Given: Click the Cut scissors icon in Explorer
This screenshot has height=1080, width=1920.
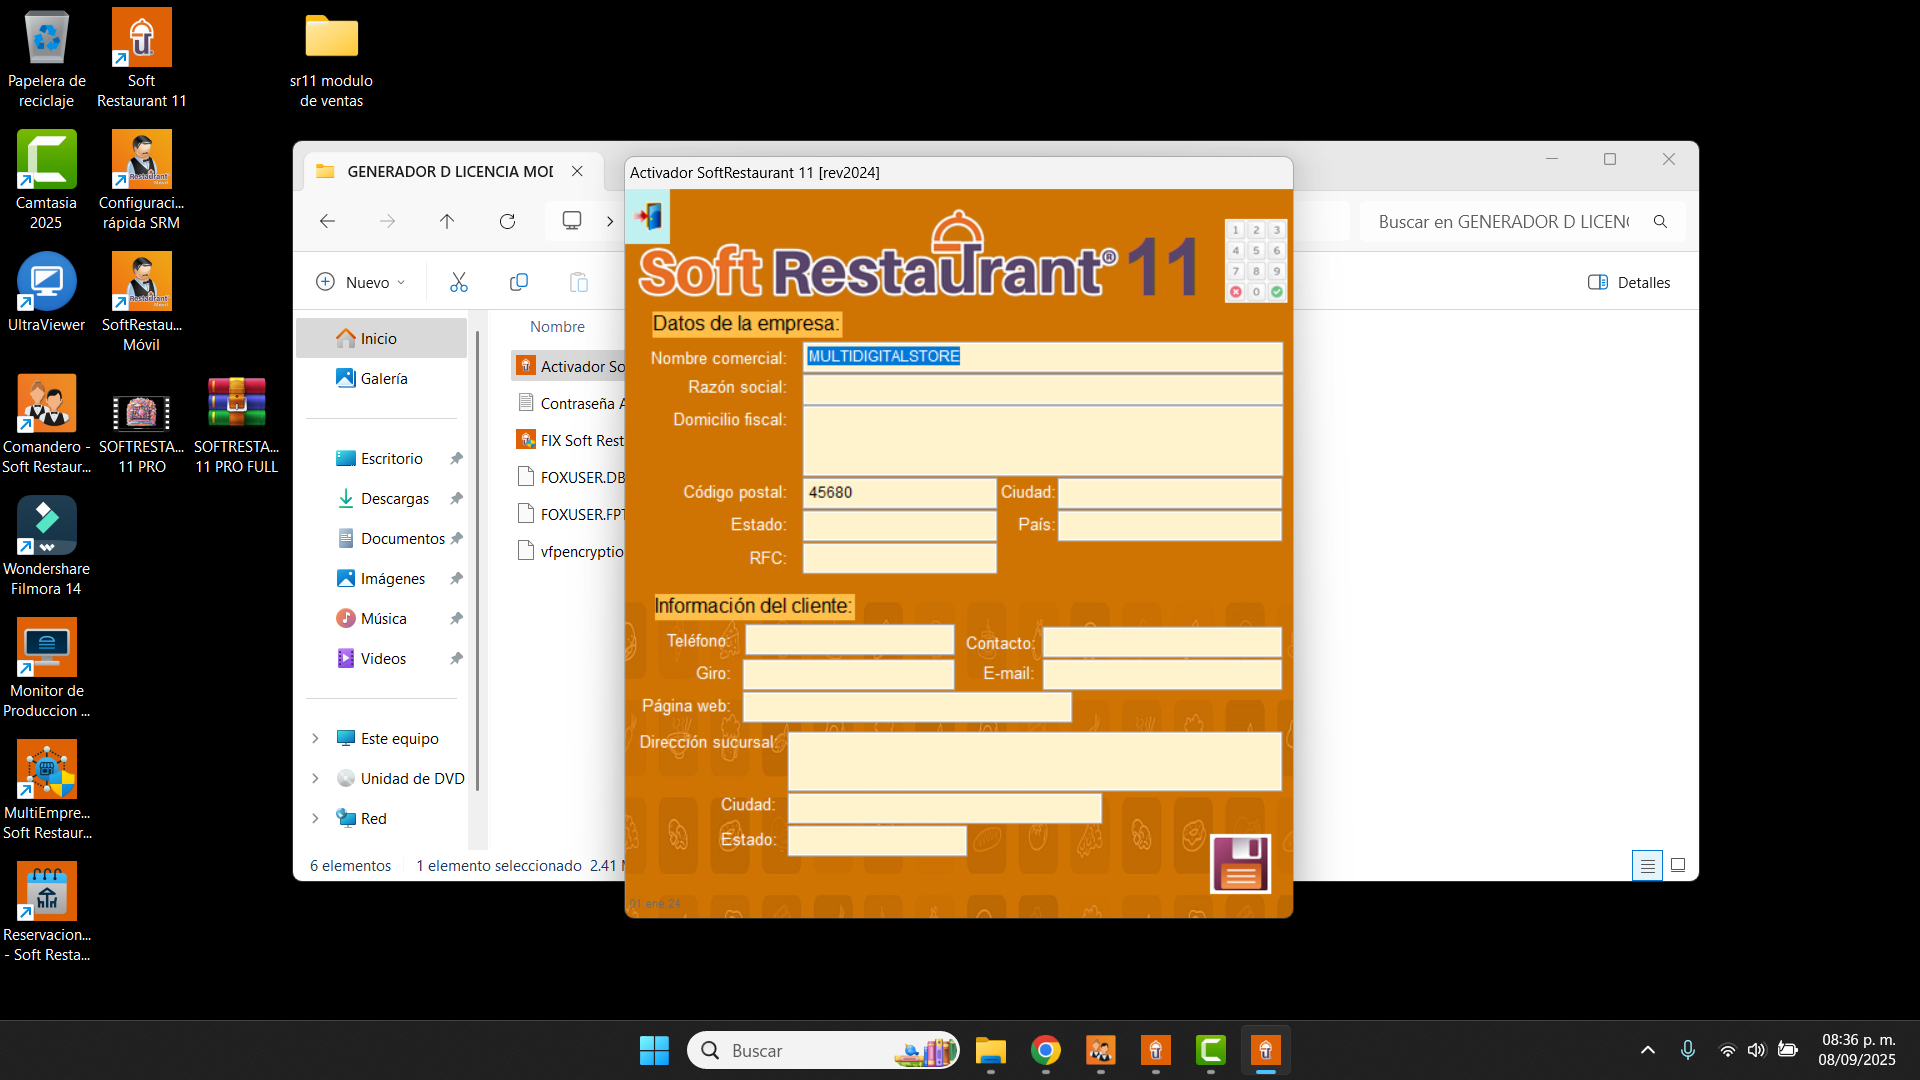Looking at the screenshot, I should coord(459,283).
